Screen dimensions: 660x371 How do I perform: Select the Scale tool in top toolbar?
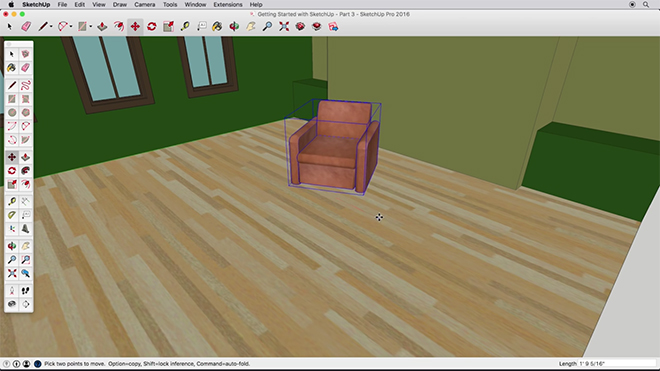[x=168, y=27]
